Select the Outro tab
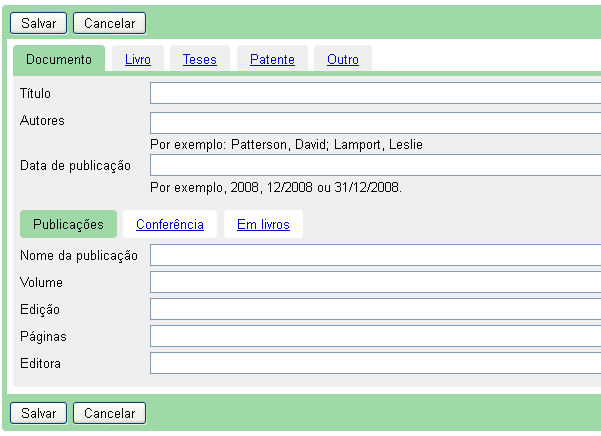The height and width of the screenshot is (436, 601). tap(343, 60)
